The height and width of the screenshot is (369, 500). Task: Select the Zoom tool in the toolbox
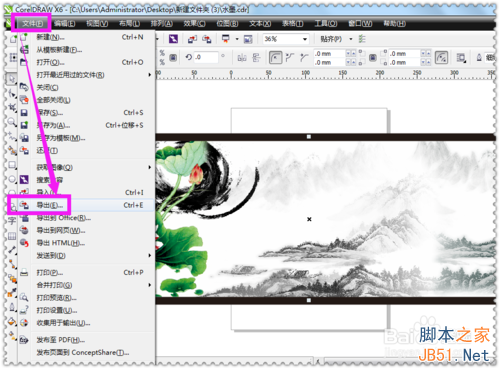12,122
